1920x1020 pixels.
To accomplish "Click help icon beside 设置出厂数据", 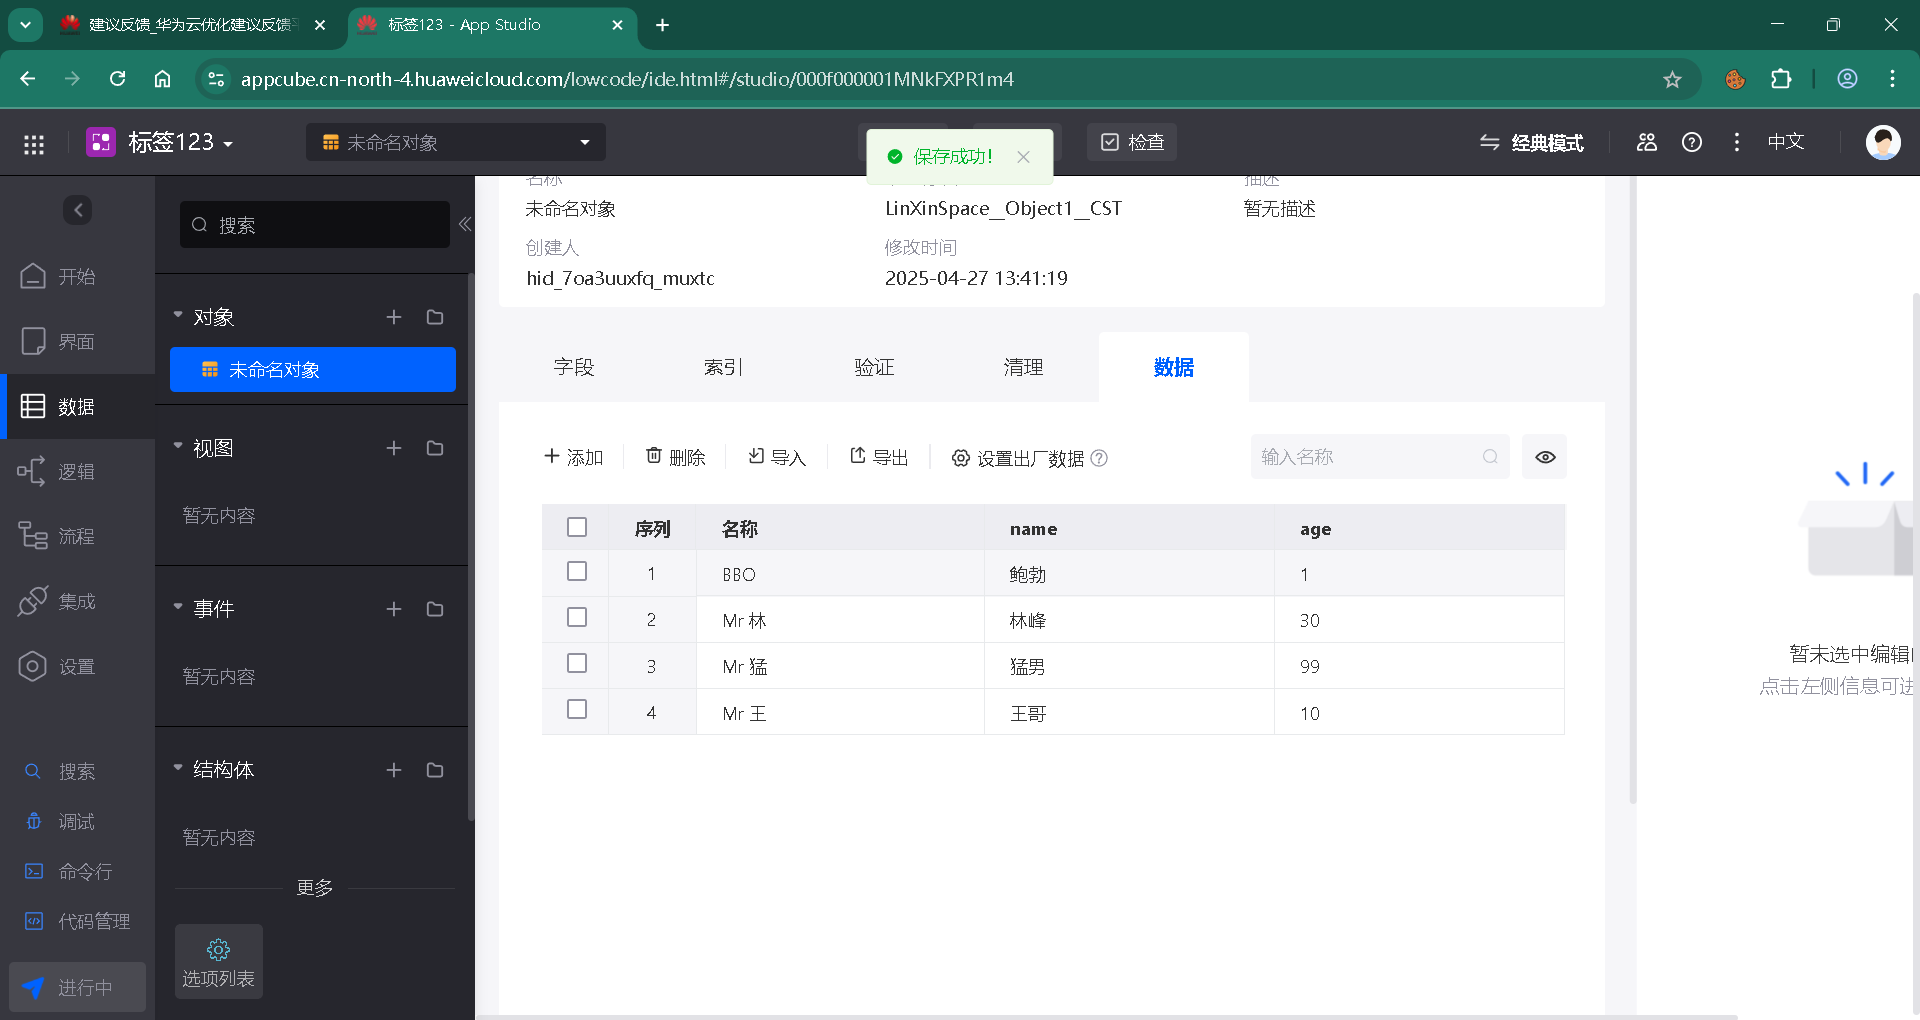I will 1099,458.
